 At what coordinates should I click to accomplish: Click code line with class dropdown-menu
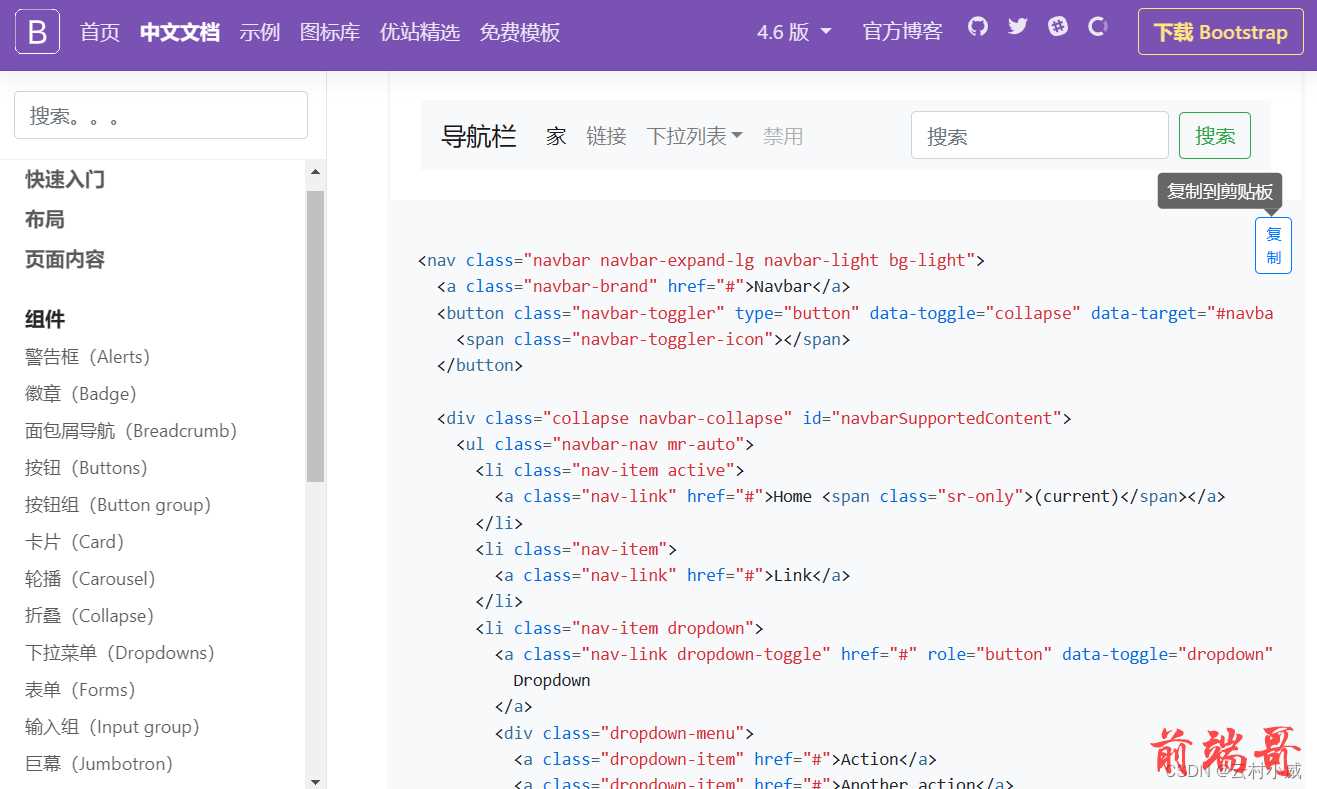[x=624, y=733]
